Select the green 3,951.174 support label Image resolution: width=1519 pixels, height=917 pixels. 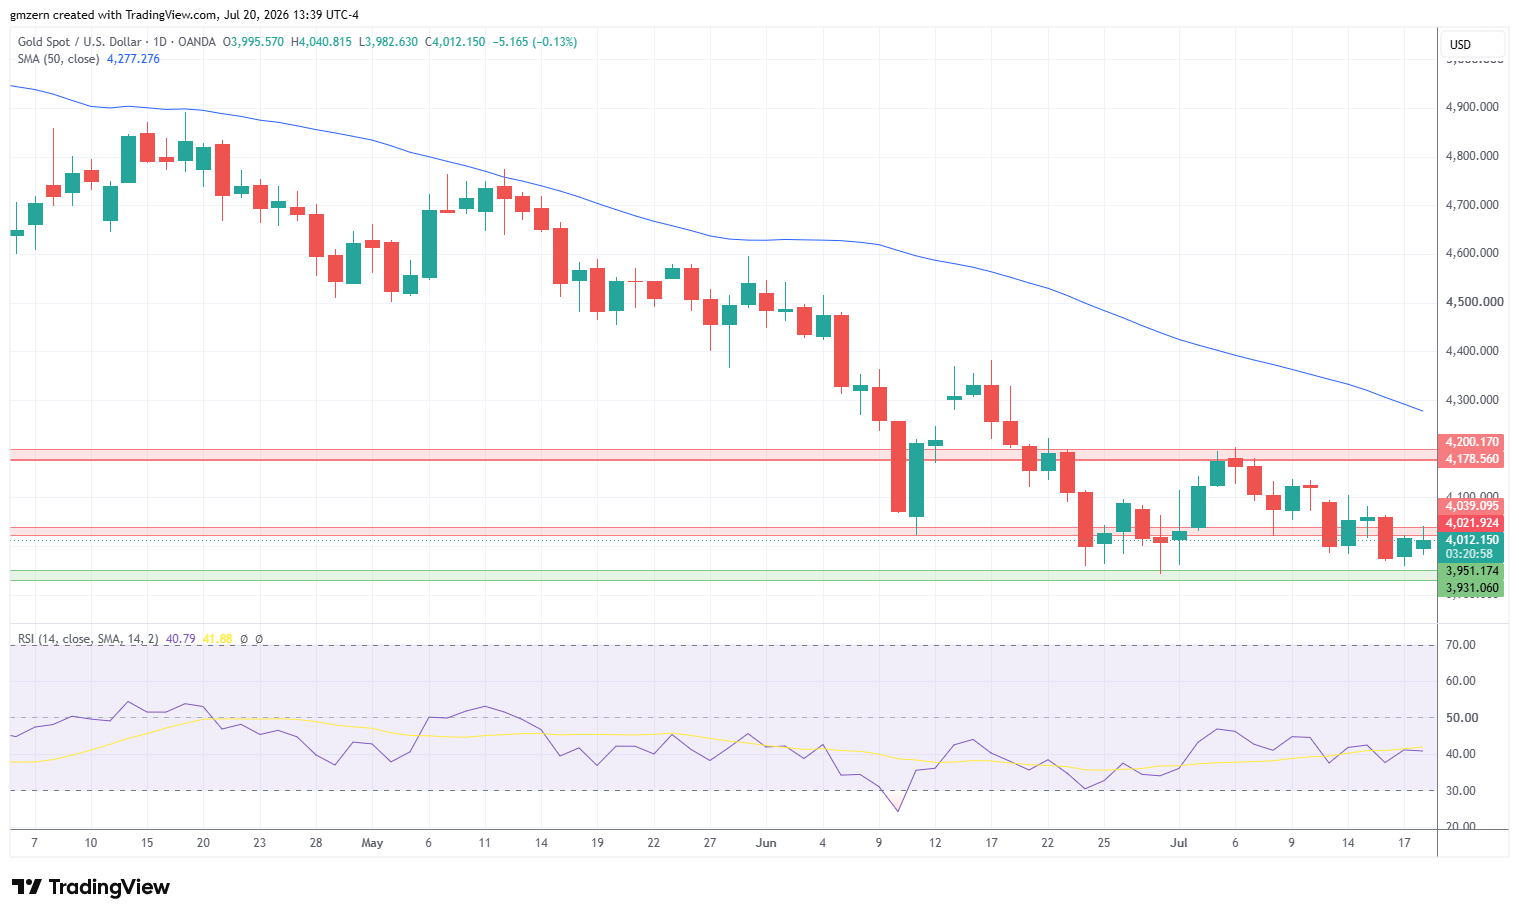click(x=1470, y=571)
